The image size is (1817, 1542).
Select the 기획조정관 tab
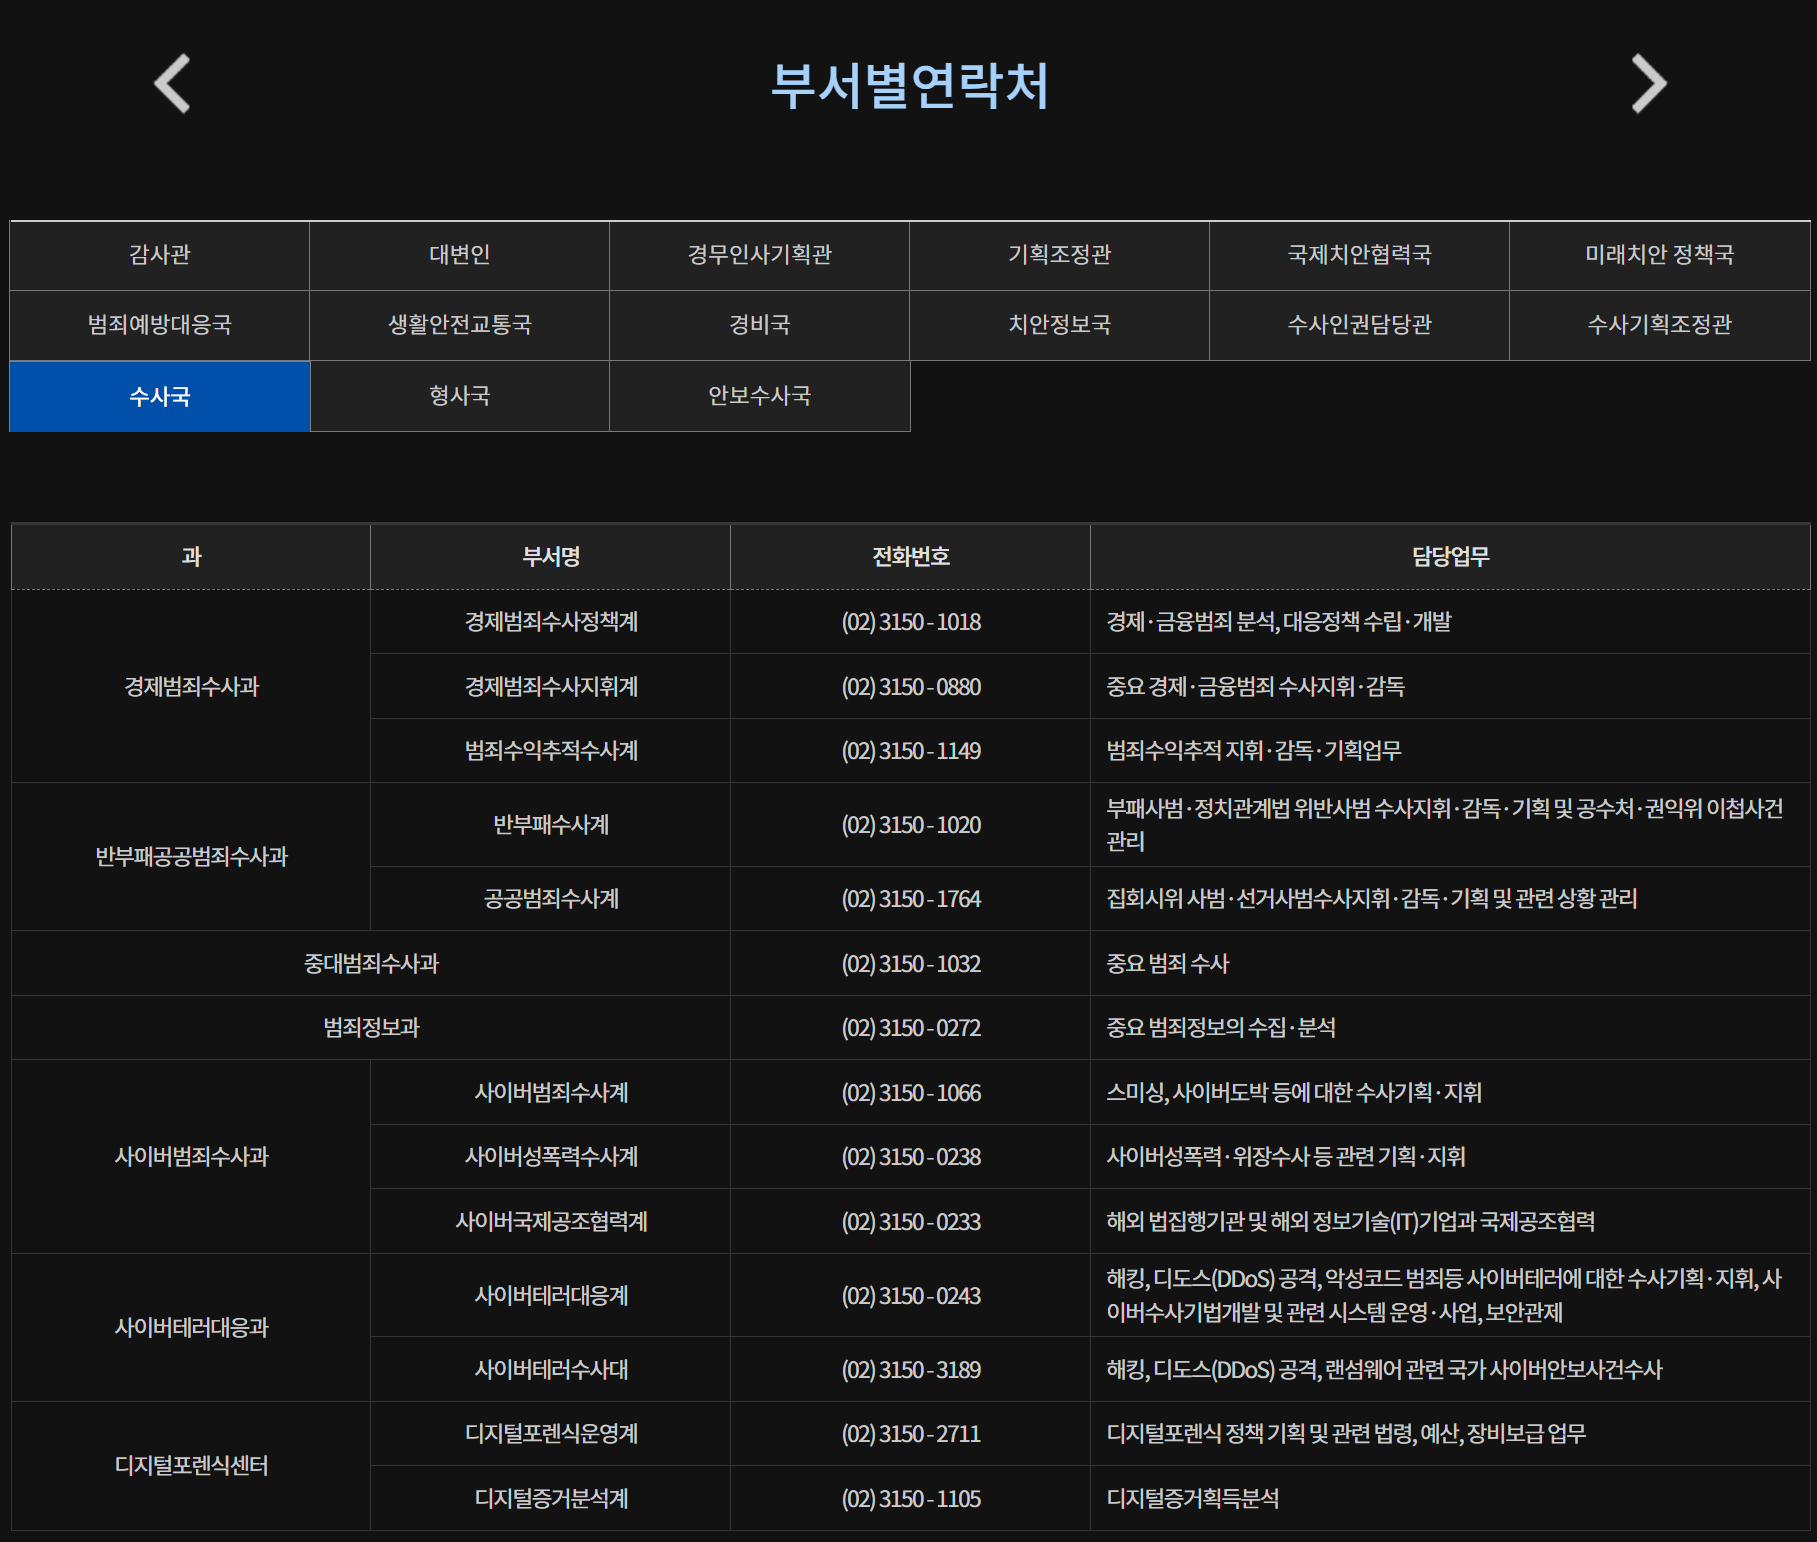click(x=1060, y=255)
